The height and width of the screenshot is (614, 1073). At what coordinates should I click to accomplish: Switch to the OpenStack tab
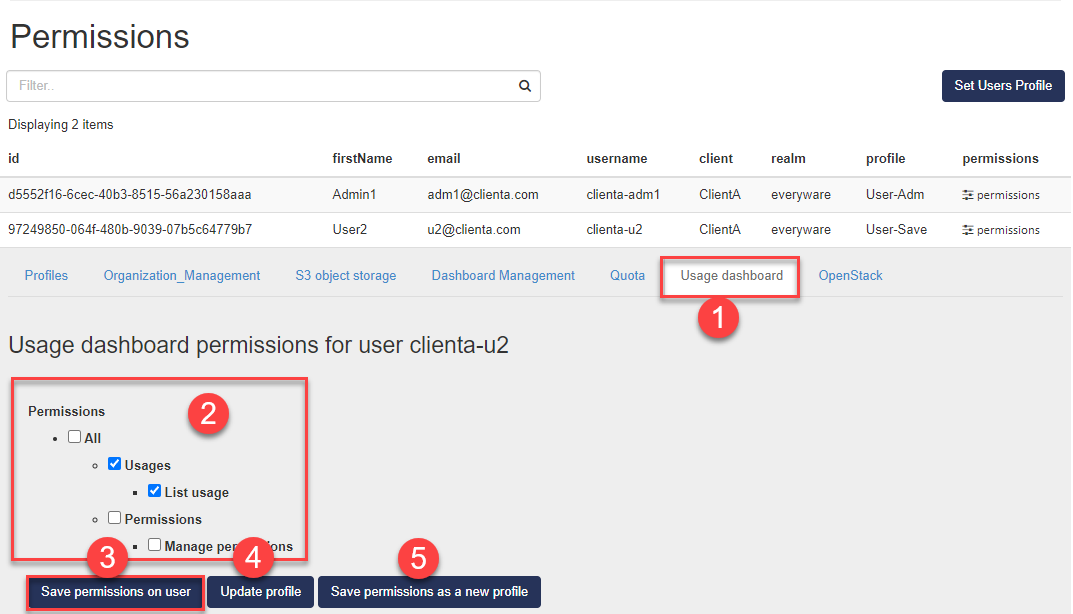850,275
